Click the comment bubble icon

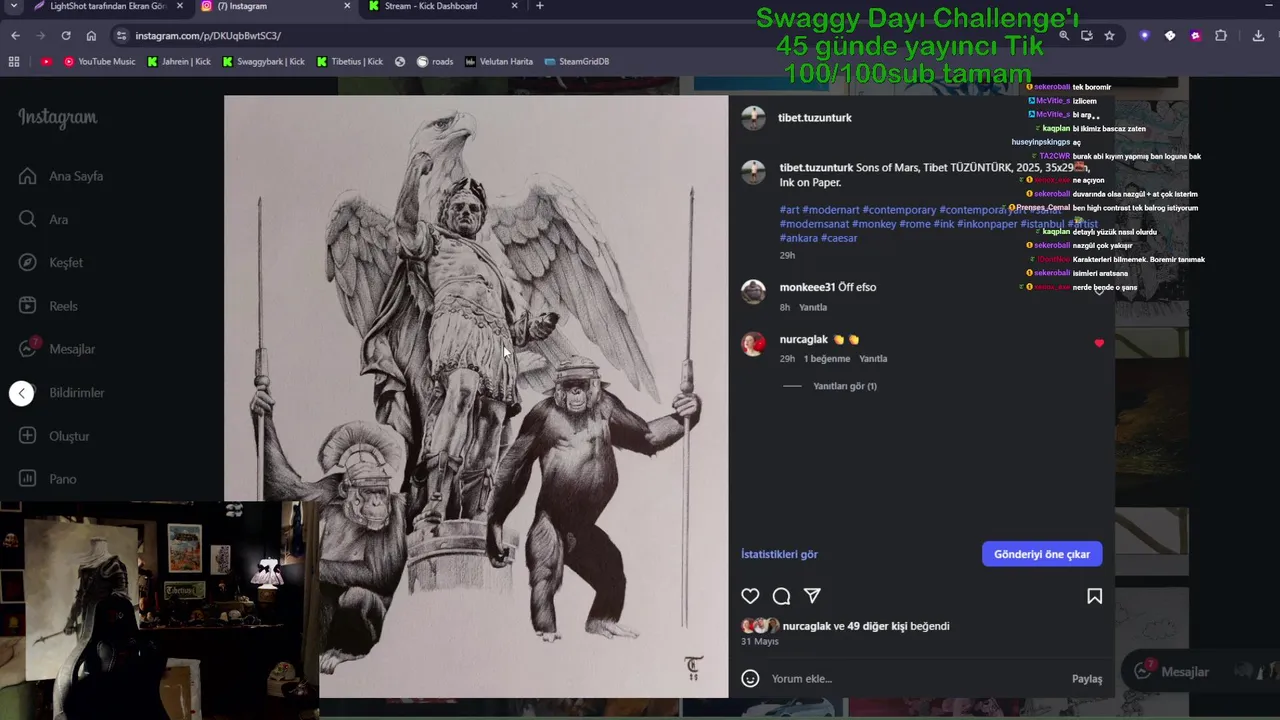pyautogui.click(x=781, y=596)
